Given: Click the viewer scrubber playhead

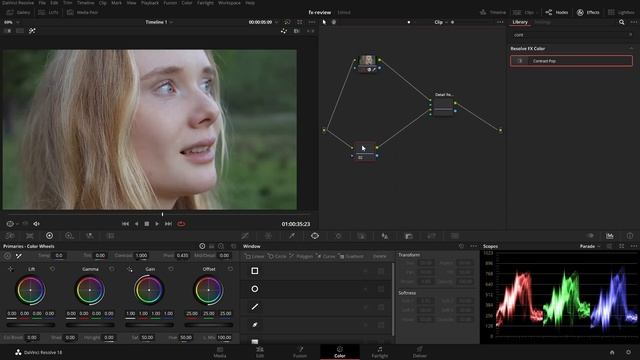Looking at the screenshot, I should (162, 214).
